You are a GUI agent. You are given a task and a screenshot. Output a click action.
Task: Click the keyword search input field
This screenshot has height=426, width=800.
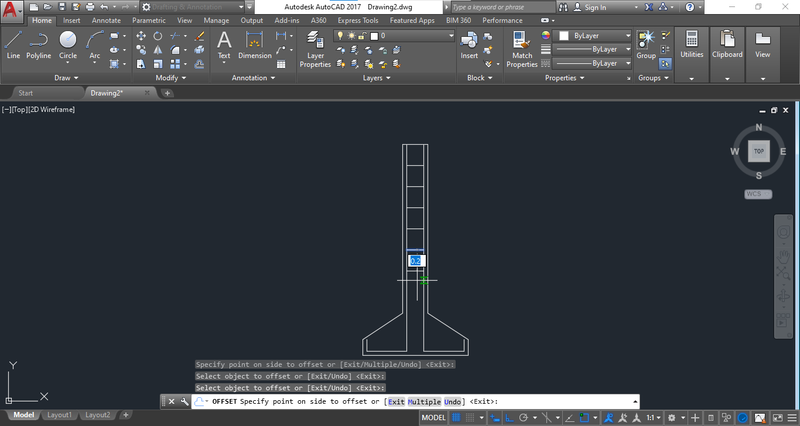point(500,7)
